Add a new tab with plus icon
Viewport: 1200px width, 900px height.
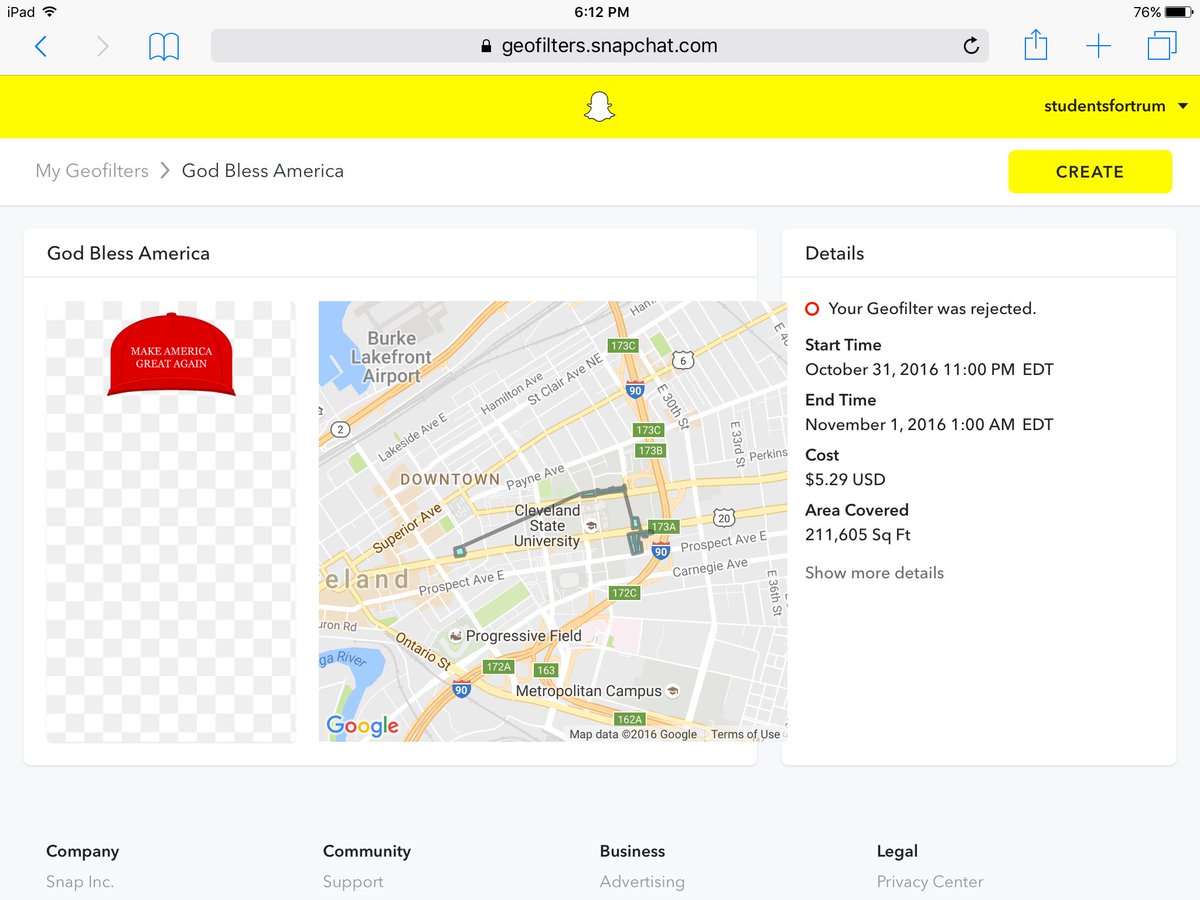point(1098,46)
